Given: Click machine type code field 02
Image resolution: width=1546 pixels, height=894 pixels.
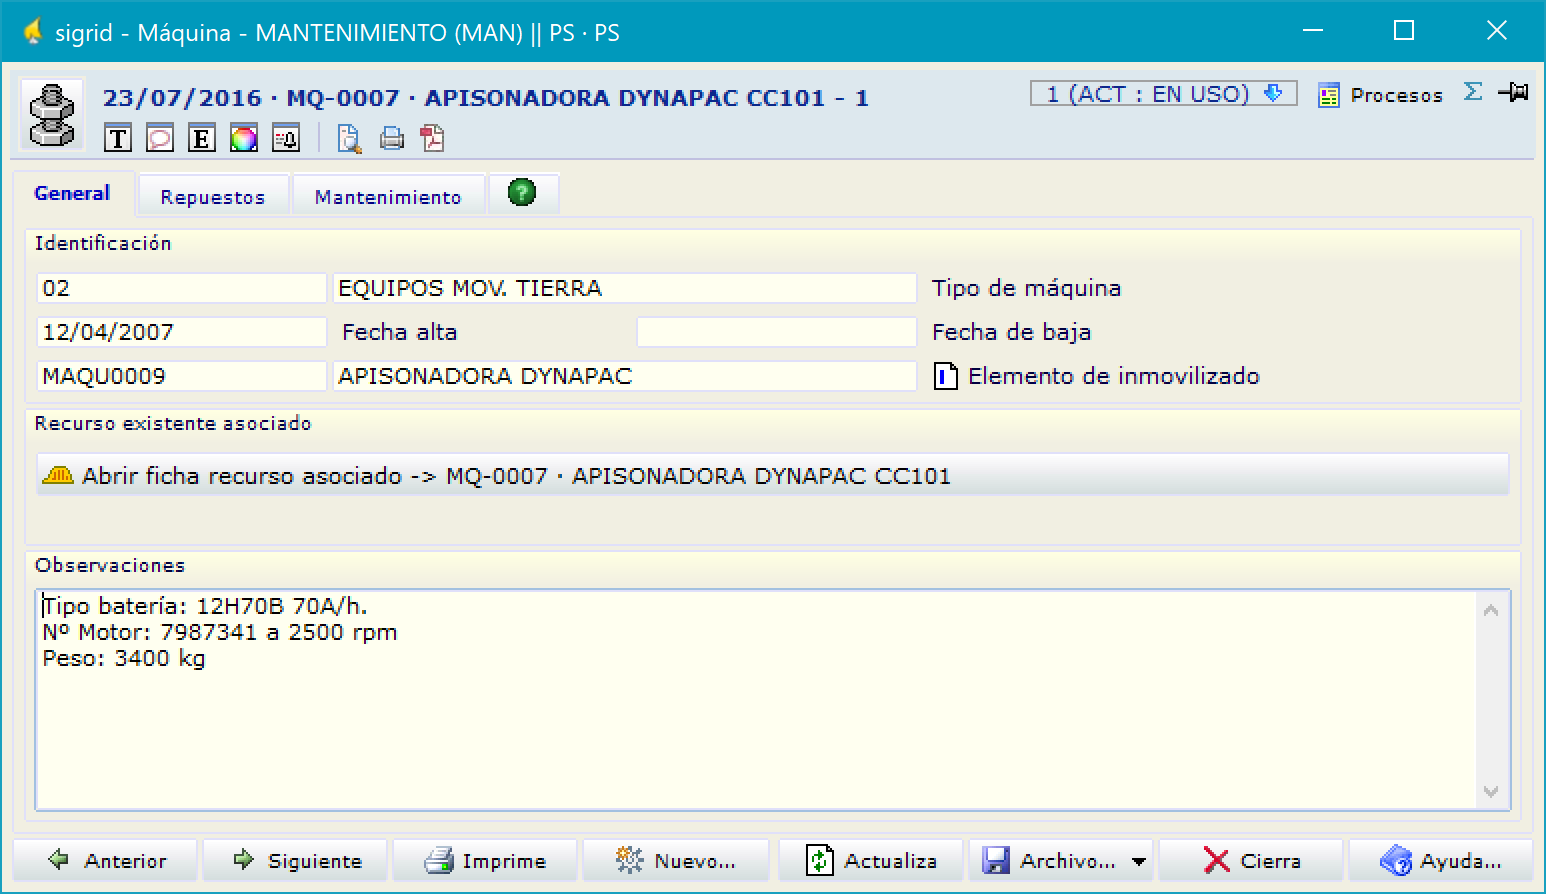Looking at the screenshot, I should [182, 288].
